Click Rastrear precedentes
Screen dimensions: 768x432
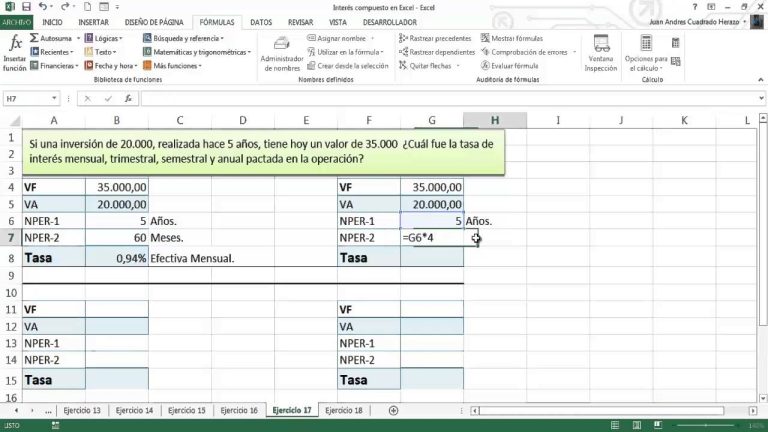[x=437, y=38]
